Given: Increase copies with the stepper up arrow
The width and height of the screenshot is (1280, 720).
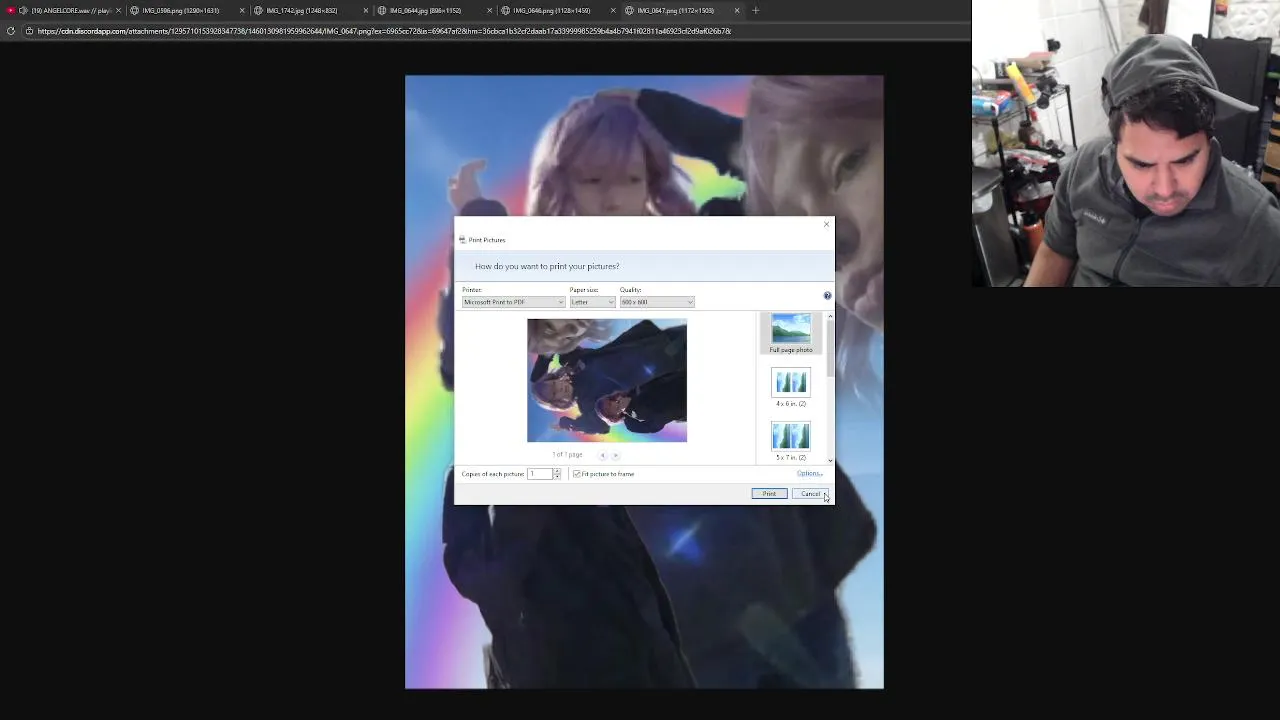Looking at the screenshot, I should 557,472.
